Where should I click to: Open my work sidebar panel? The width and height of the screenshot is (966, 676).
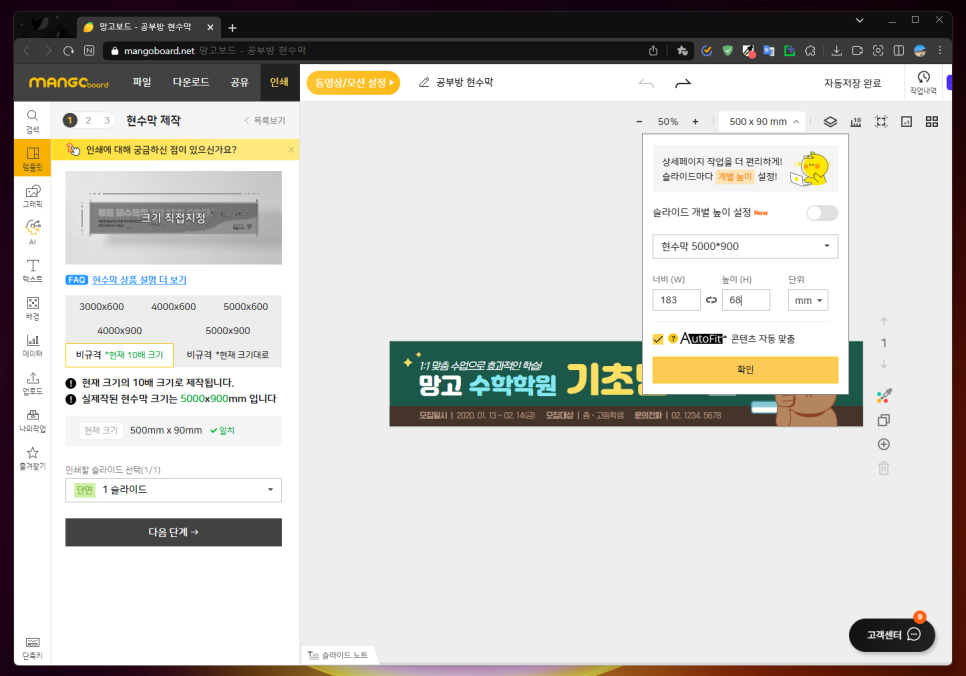coord(33,420)
